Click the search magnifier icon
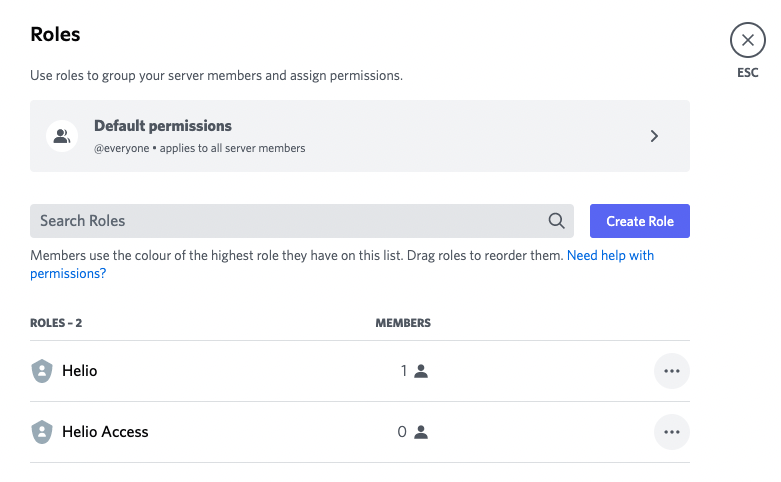 click(557, 221)
